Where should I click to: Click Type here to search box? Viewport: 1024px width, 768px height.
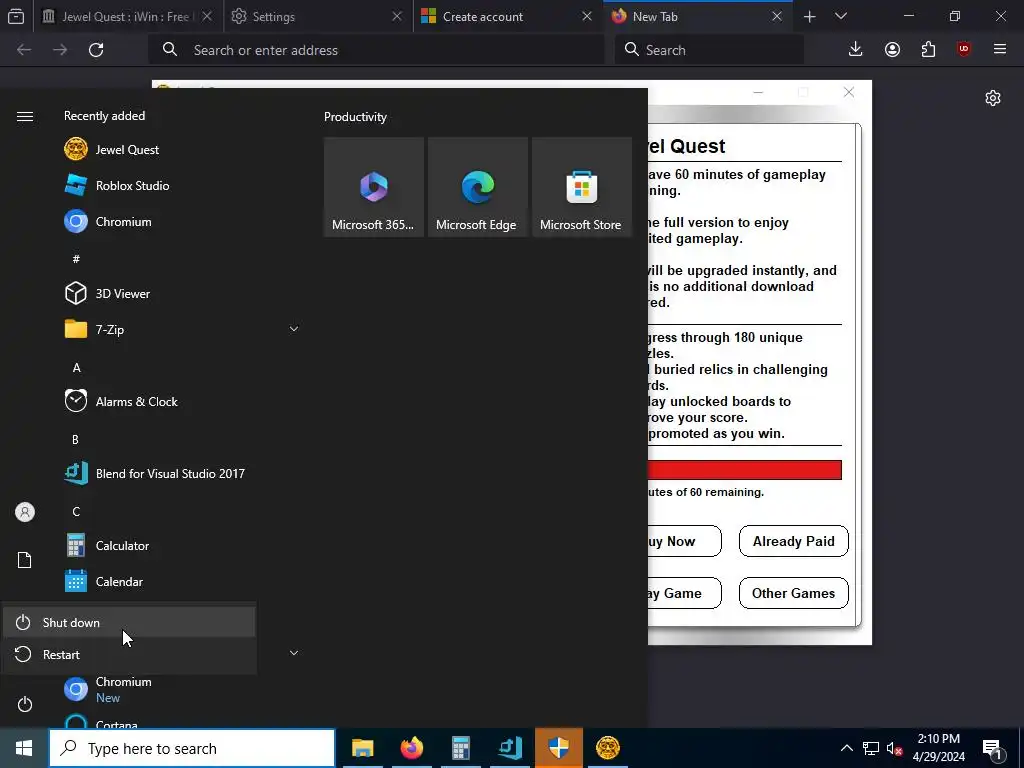tap(192, 748)
